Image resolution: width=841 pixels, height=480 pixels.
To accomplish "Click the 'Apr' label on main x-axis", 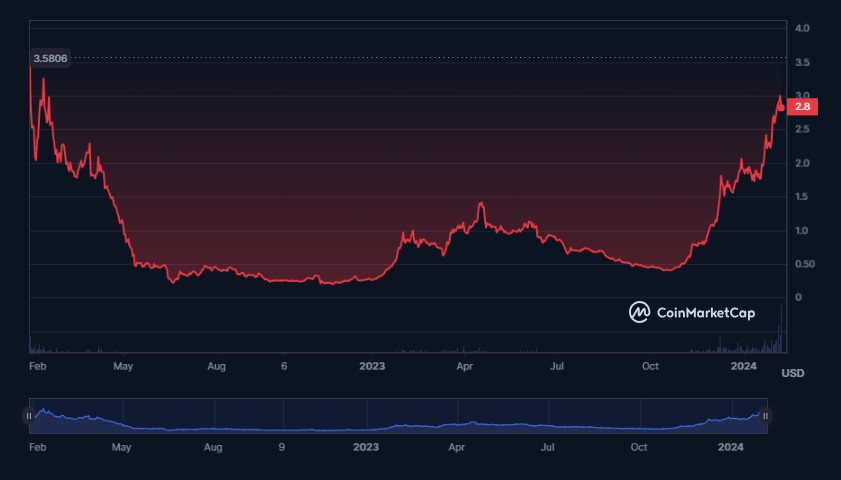I will [464, 366].
